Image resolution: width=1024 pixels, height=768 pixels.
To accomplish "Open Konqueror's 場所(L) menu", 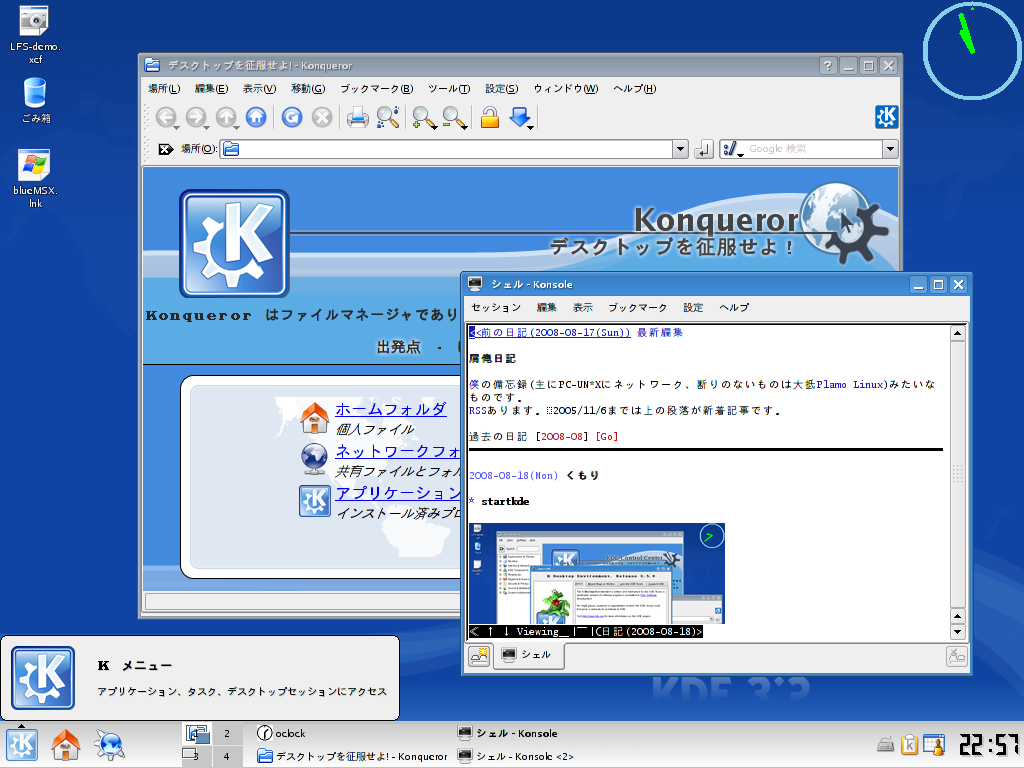I will tap(164, 89).
